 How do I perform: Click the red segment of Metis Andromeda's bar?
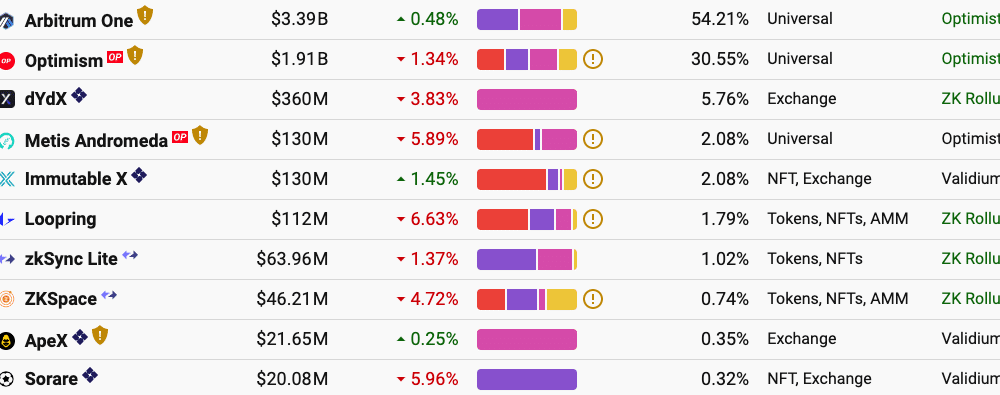[x=505, y=140]
